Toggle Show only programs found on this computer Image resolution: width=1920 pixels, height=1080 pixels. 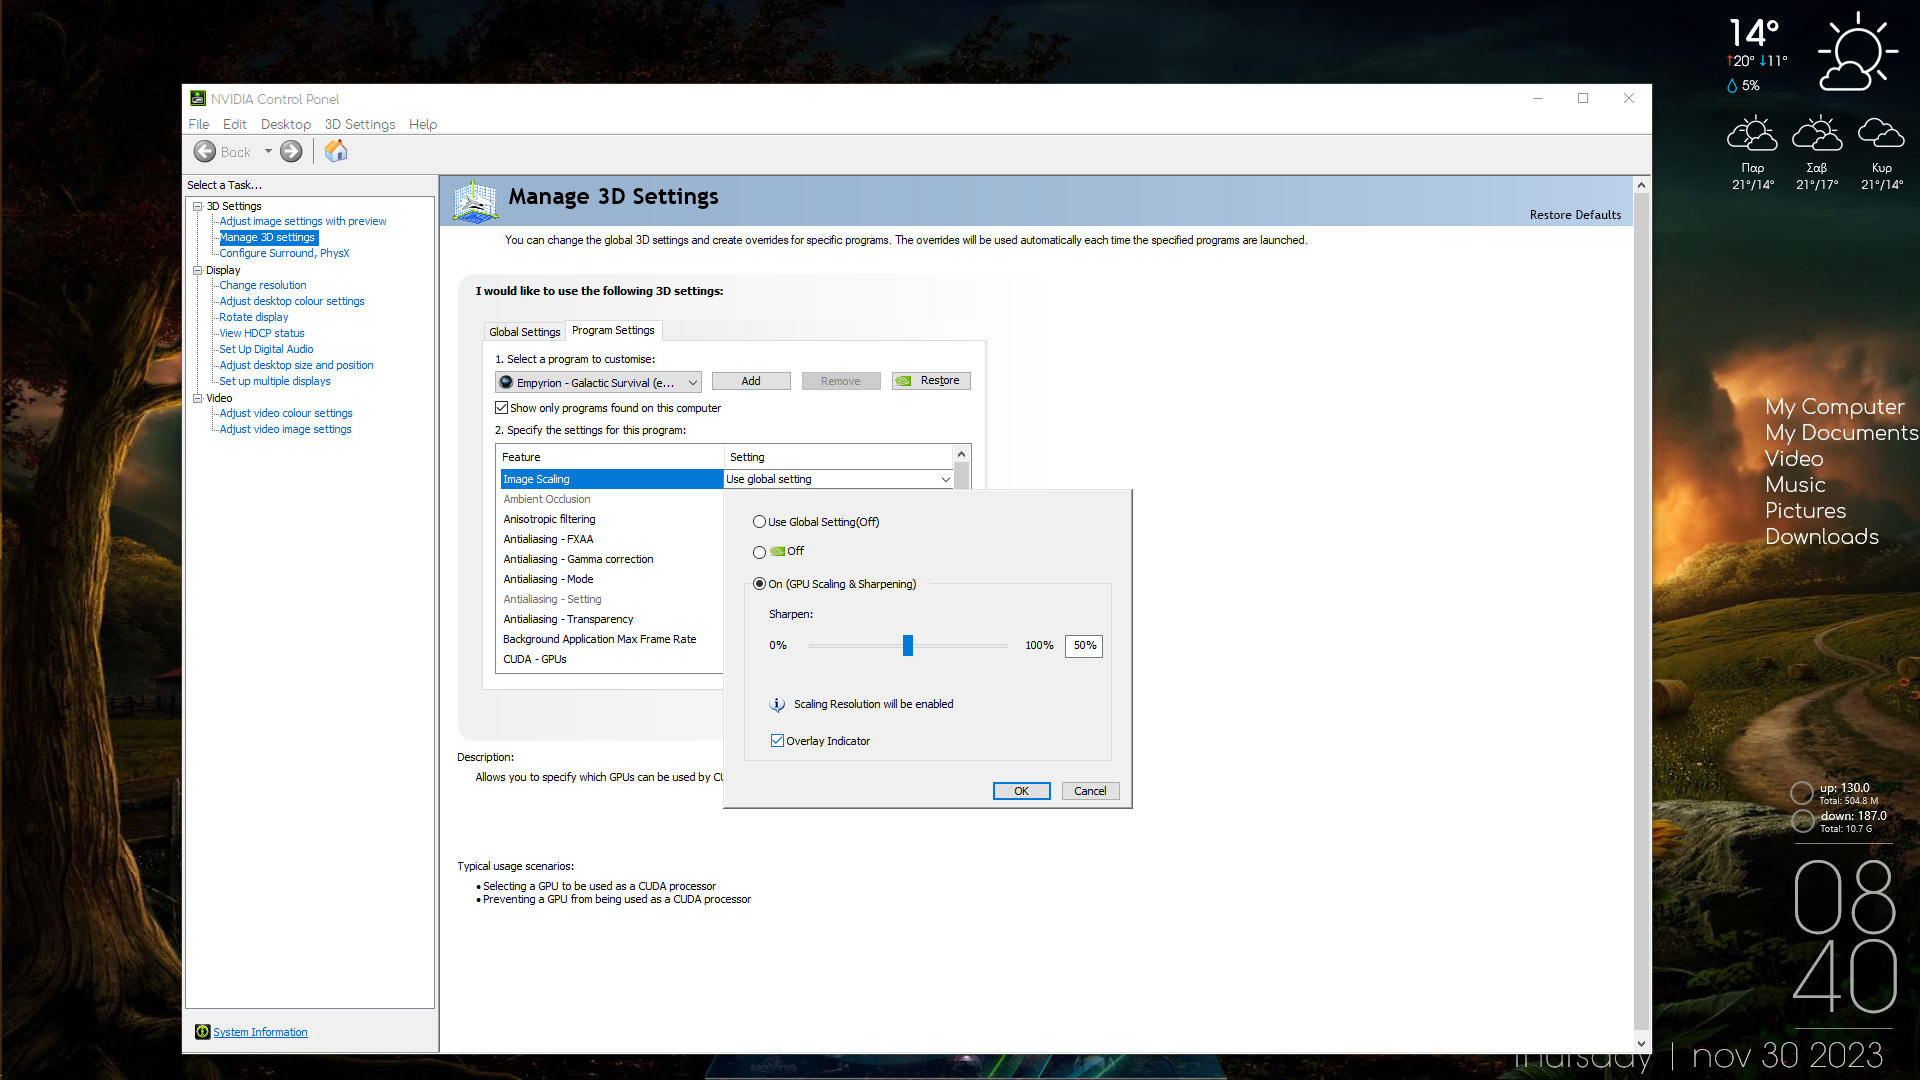[x=501, y=408]
